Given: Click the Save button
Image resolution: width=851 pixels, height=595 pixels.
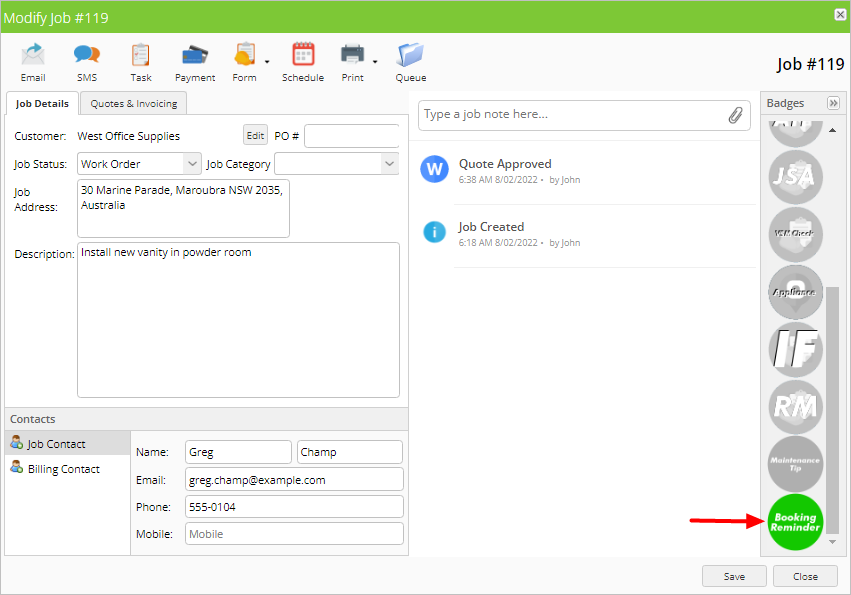Looking at the screenshot, I should [x=734, y=576].
